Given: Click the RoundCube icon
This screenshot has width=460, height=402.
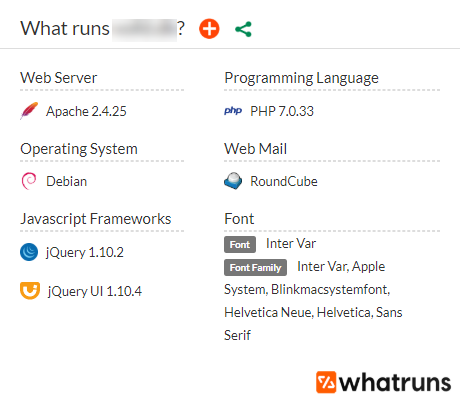Looking at the screenshot, I should point(233,181).
